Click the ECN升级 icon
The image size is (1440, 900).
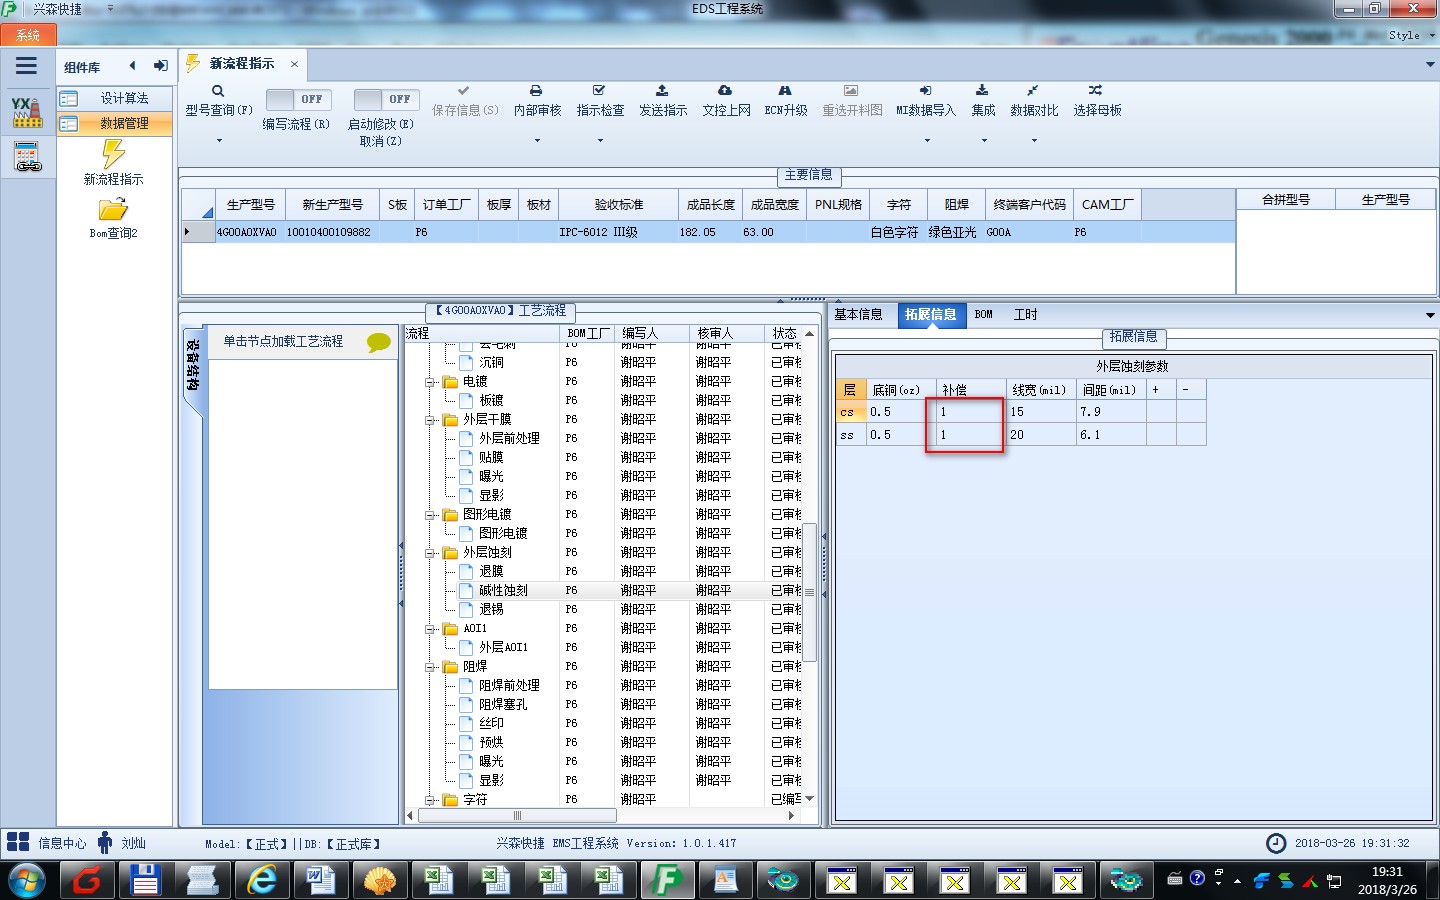pyautogui.click(x=785, y=91)
